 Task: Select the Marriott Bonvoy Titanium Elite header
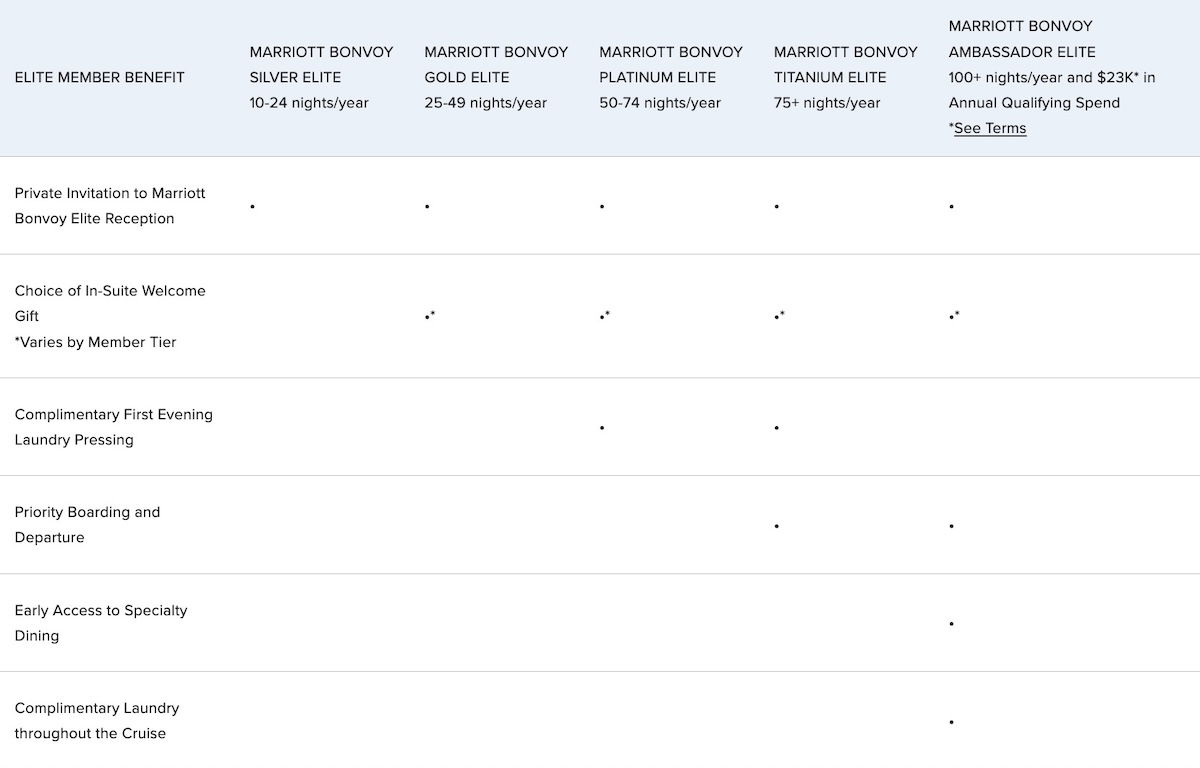pyautogui.click(x=845, y=77)
